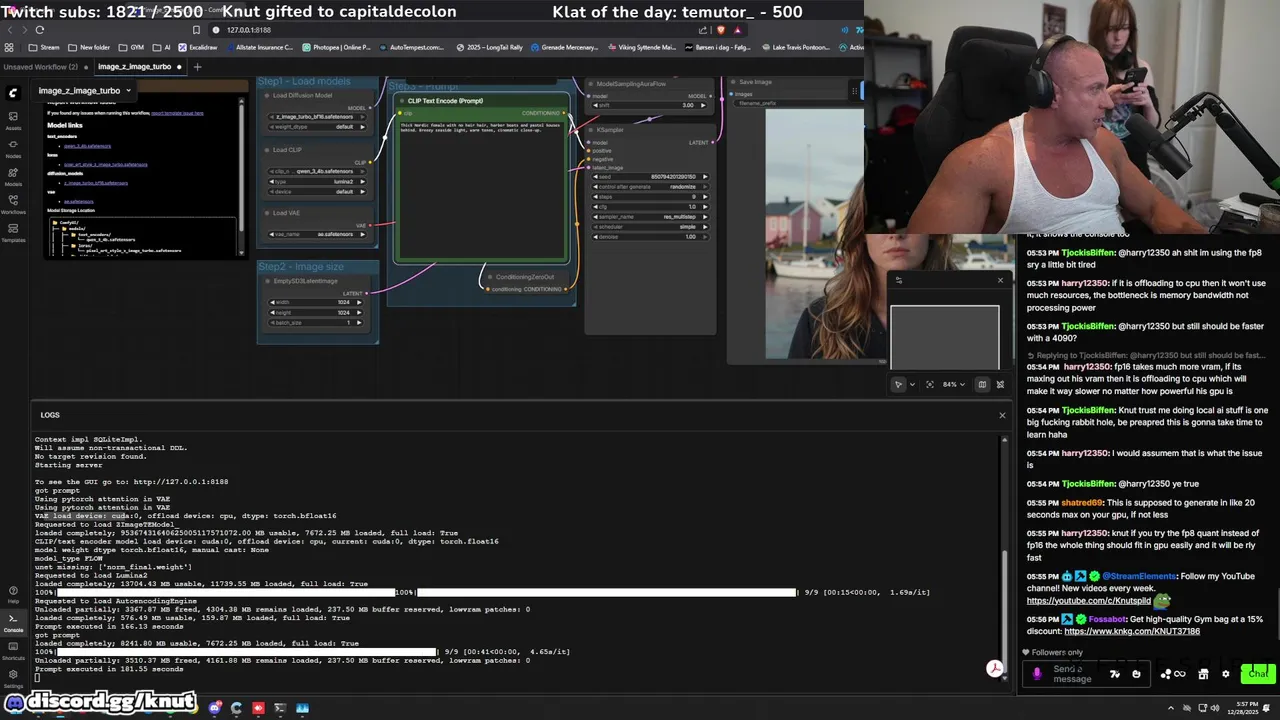Toggle Load VAE node collapse dot
Viewport: 1280px width, 720px height.
[267, 213]
